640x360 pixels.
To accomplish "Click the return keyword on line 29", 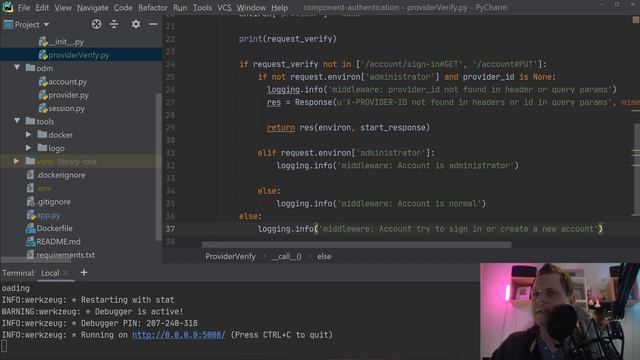I will pos(281,128).
